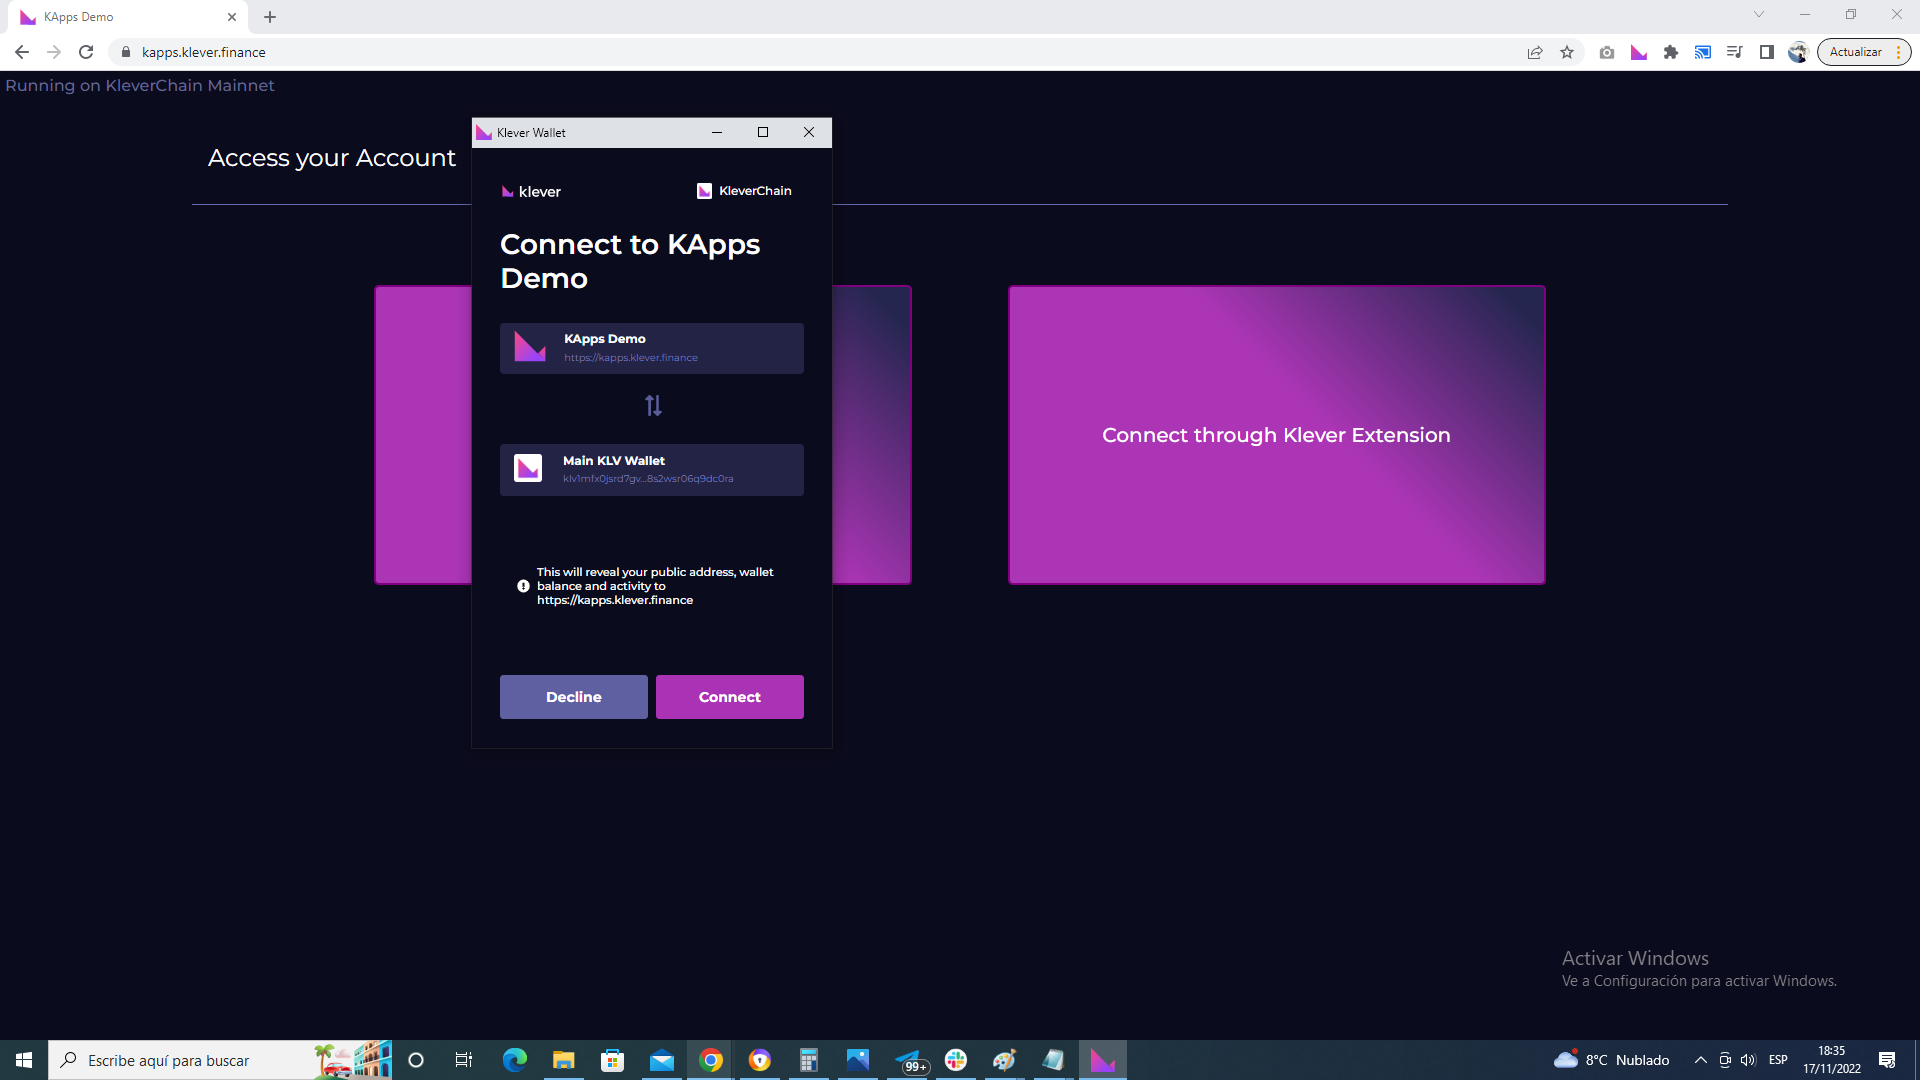Open the Chrome profile avatar

click(1798, 52)
